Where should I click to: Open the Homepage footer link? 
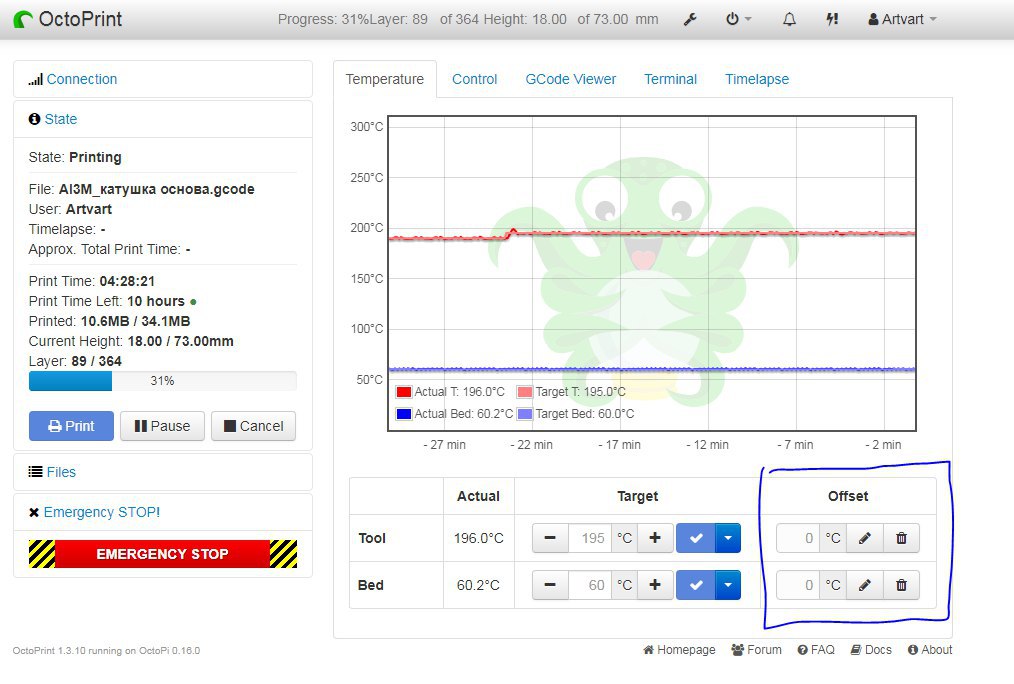point(679,650)
